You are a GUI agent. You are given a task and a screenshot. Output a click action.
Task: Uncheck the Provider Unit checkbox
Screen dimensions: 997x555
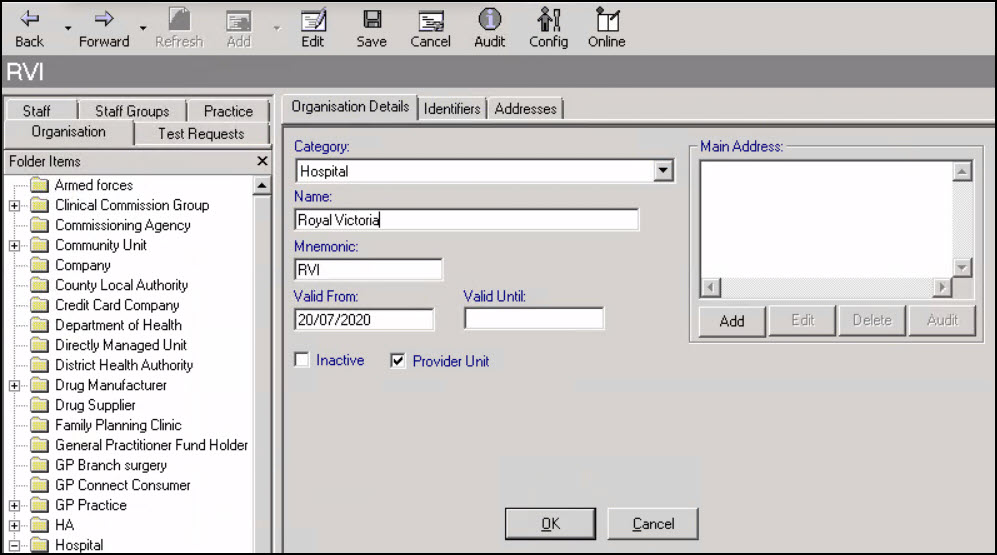pyautogui.click(x=398, y=360)
